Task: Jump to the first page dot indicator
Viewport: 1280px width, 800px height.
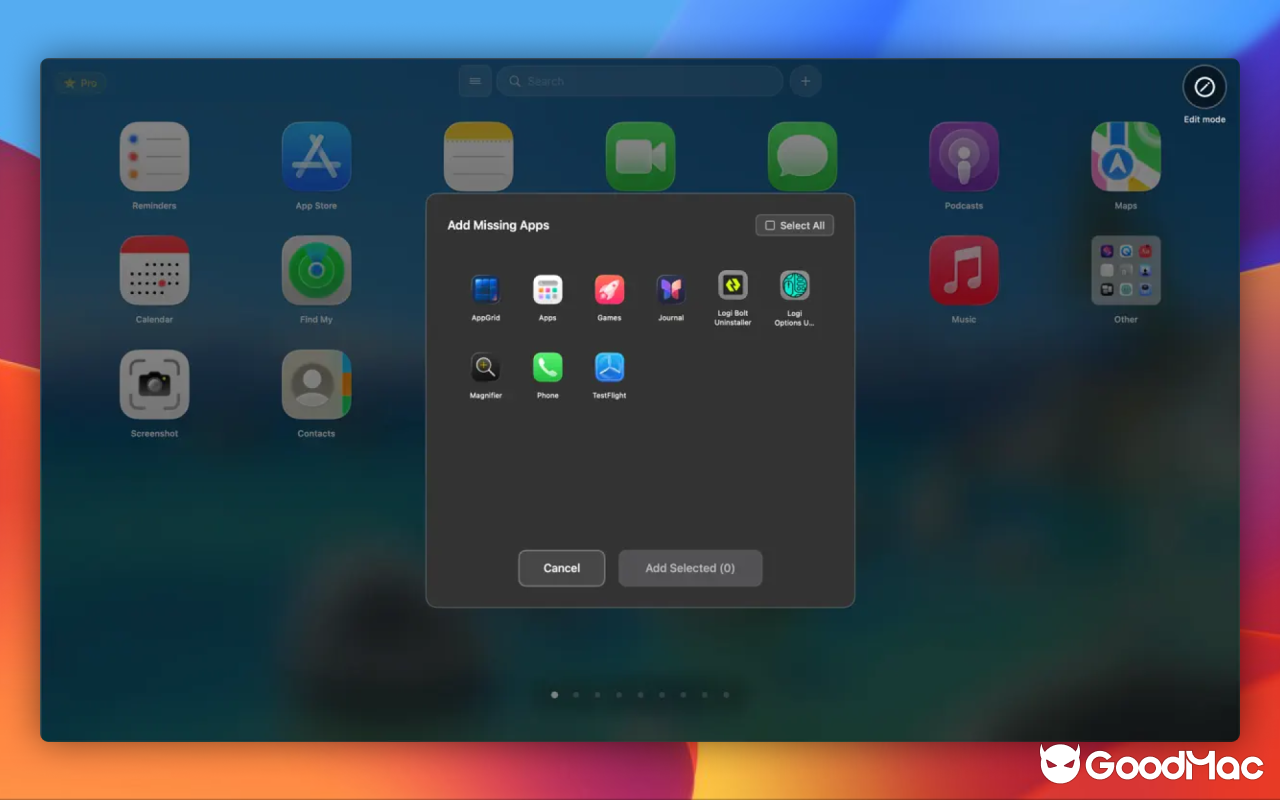Action: click(x=554, y=694)
